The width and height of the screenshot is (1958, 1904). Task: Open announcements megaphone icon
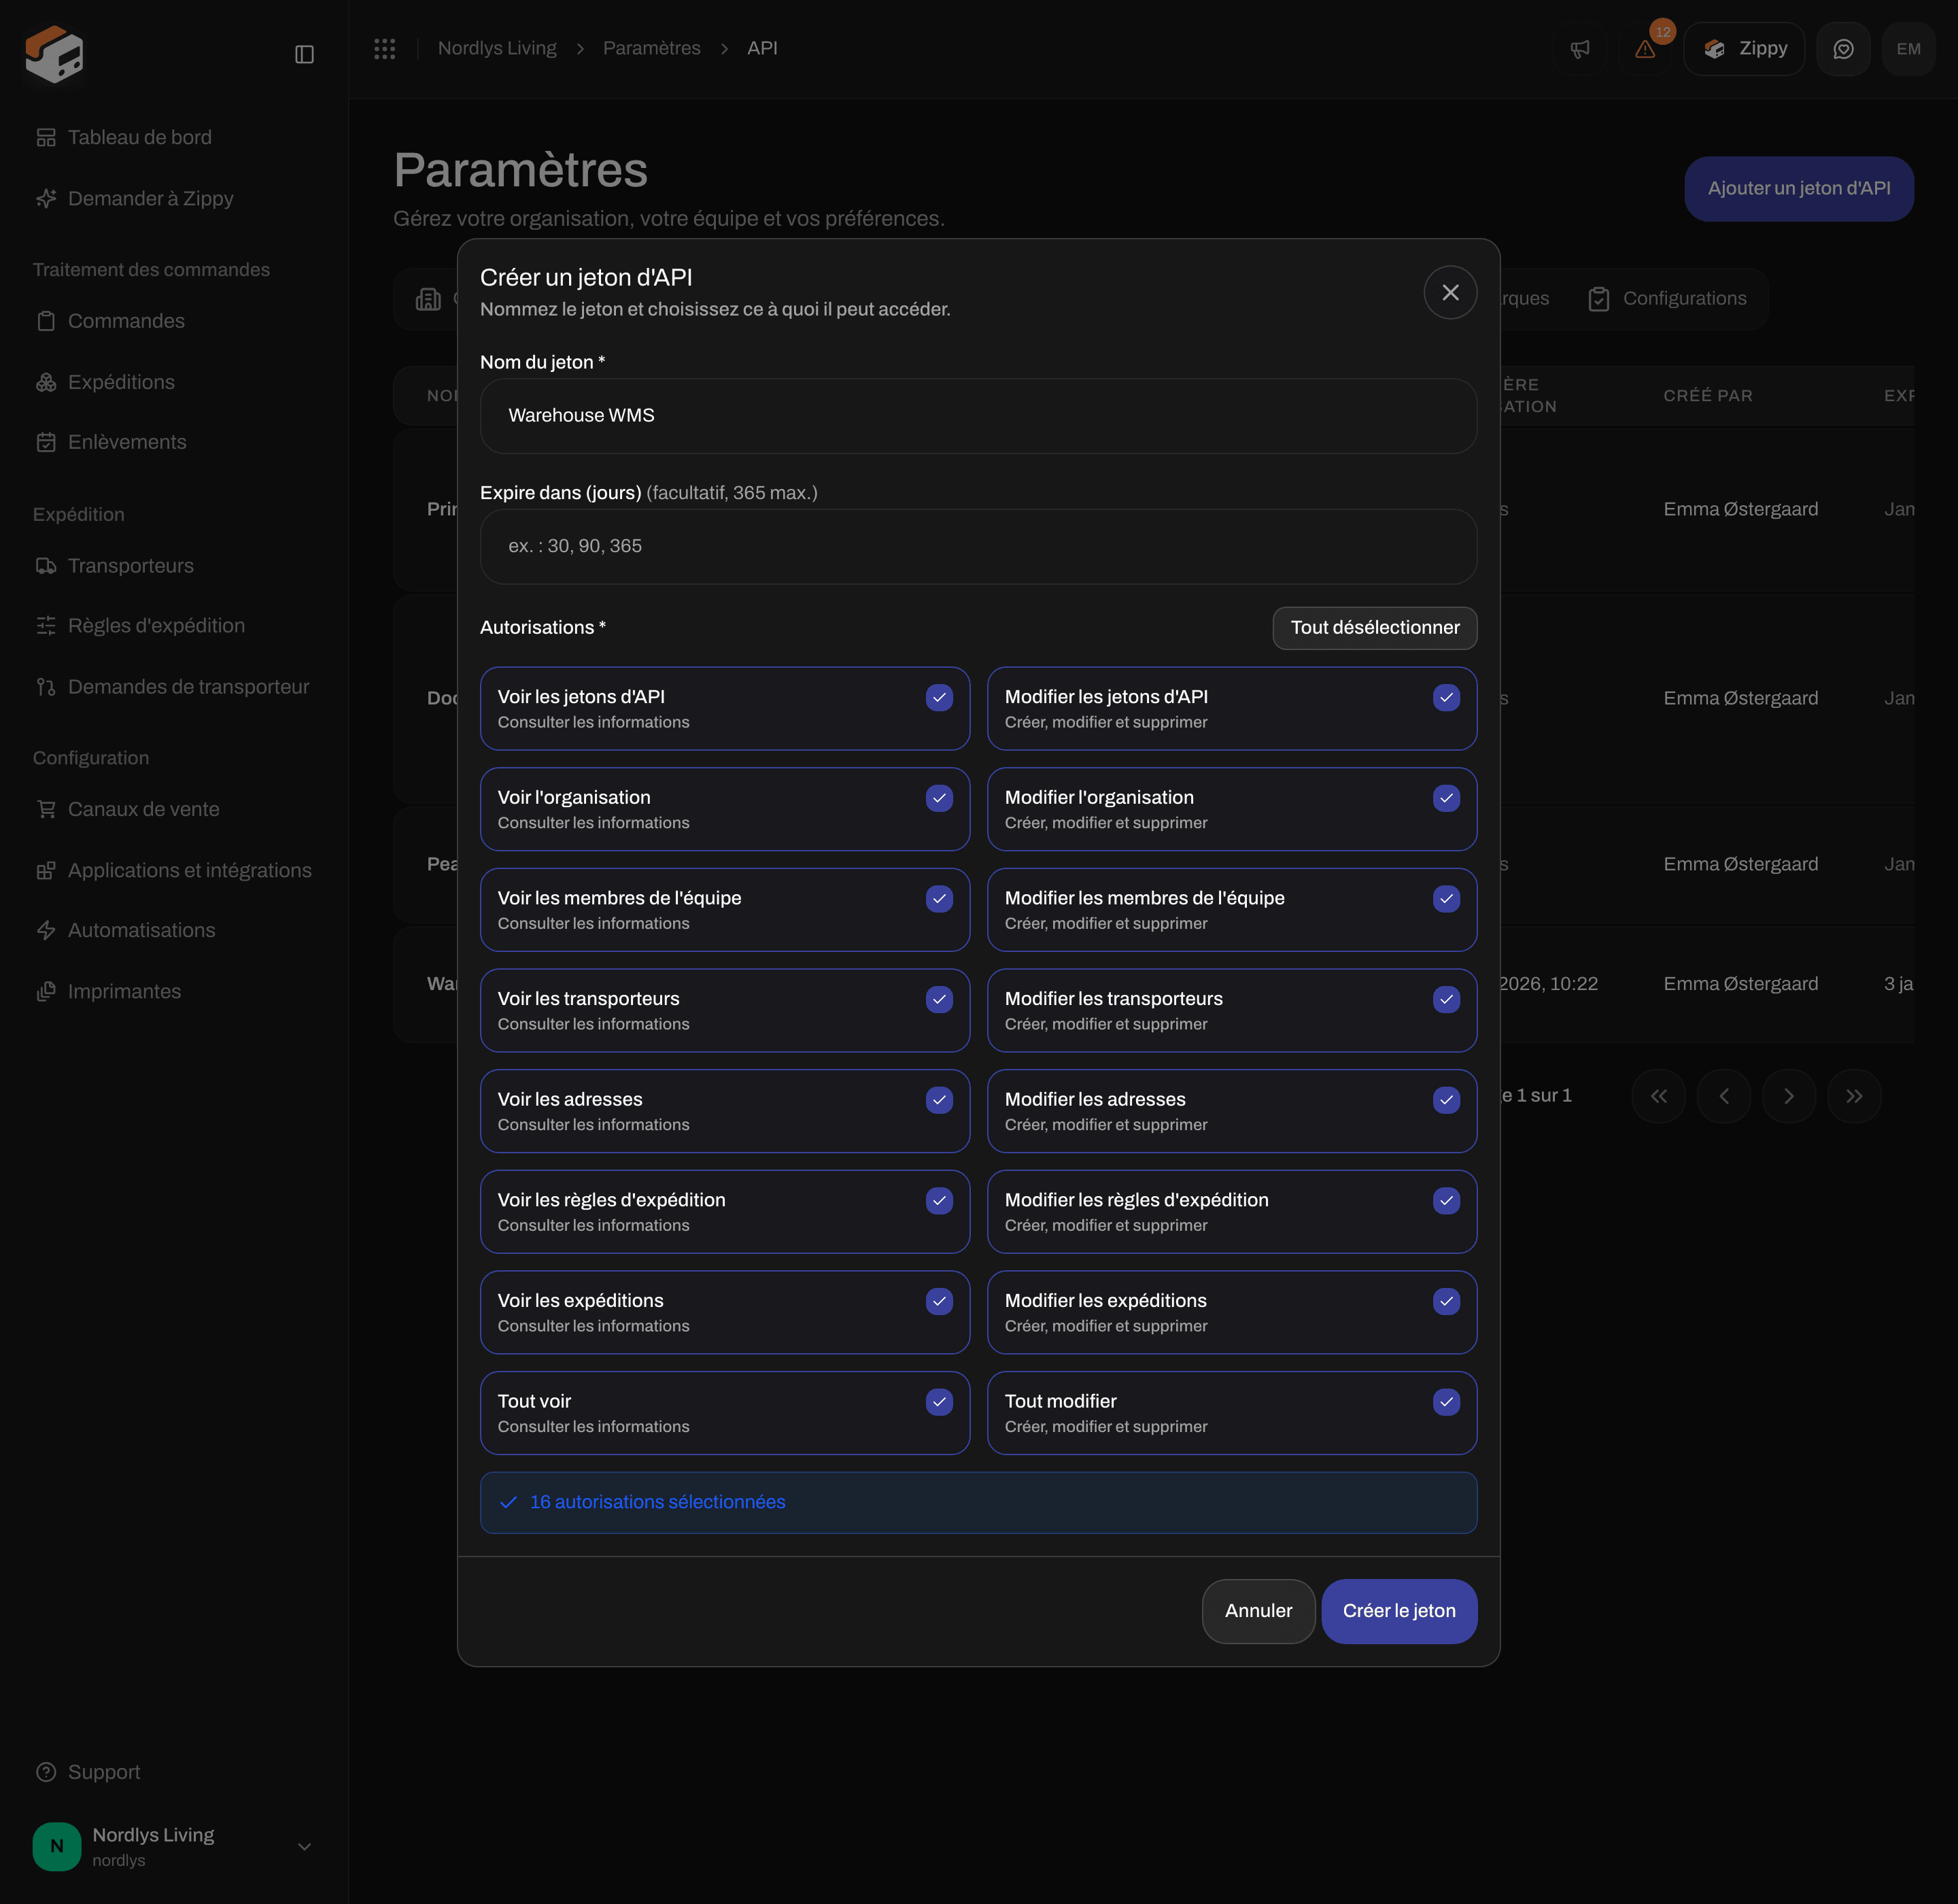(x=1580, y=49)
